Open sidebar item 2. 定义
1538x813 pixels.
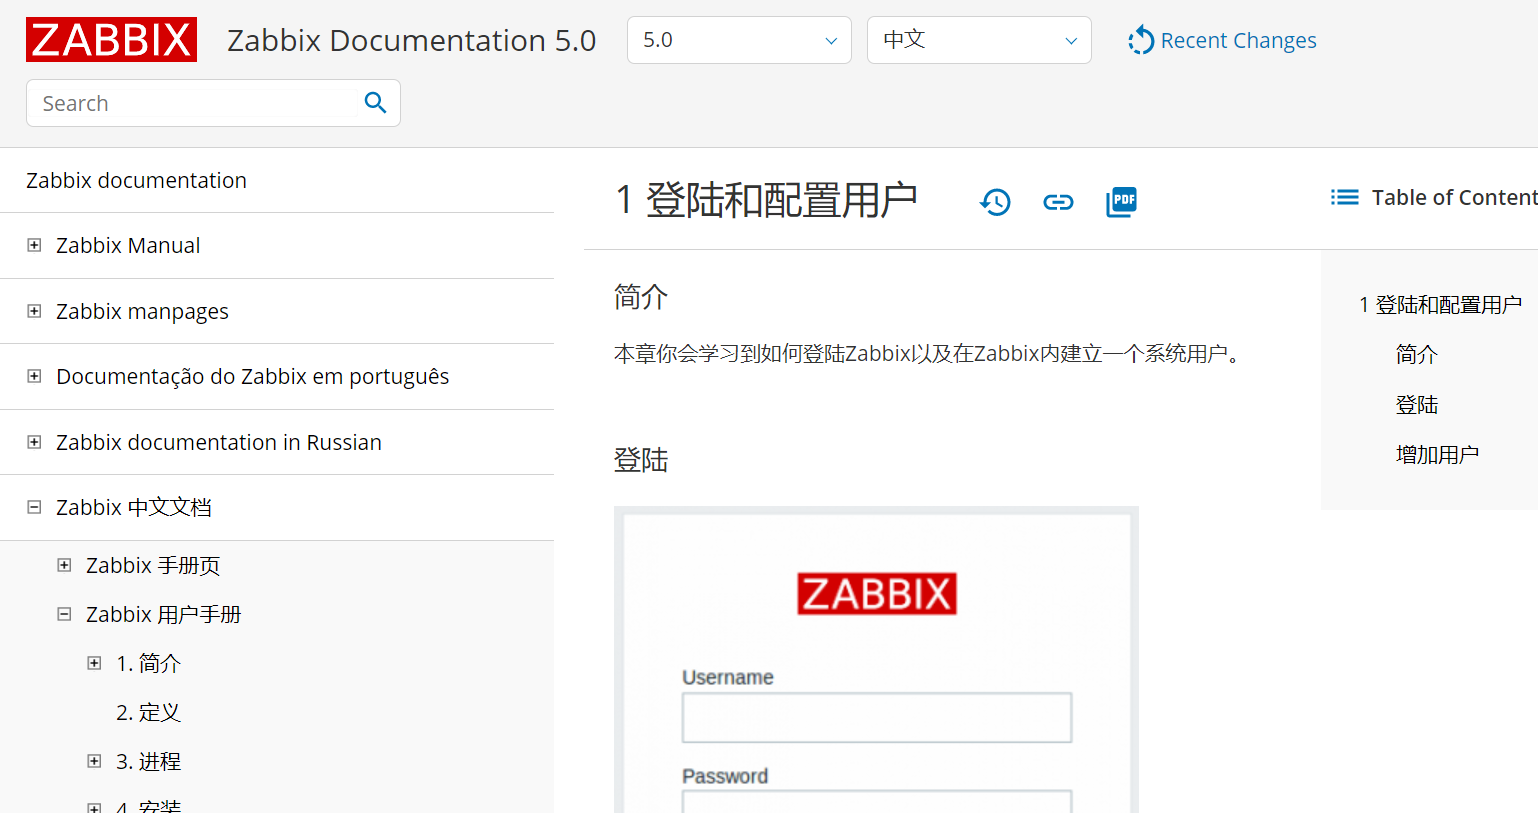148,712
